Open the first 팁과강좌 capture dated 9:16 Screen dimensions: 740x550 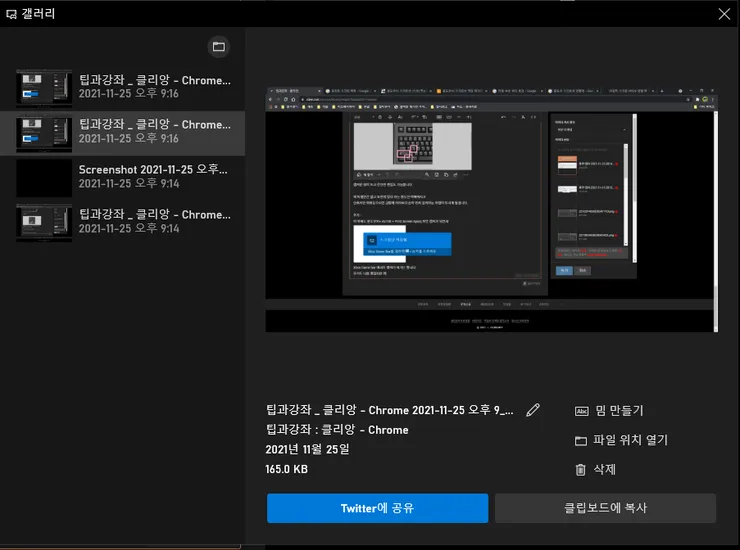[x=123, y=87]
